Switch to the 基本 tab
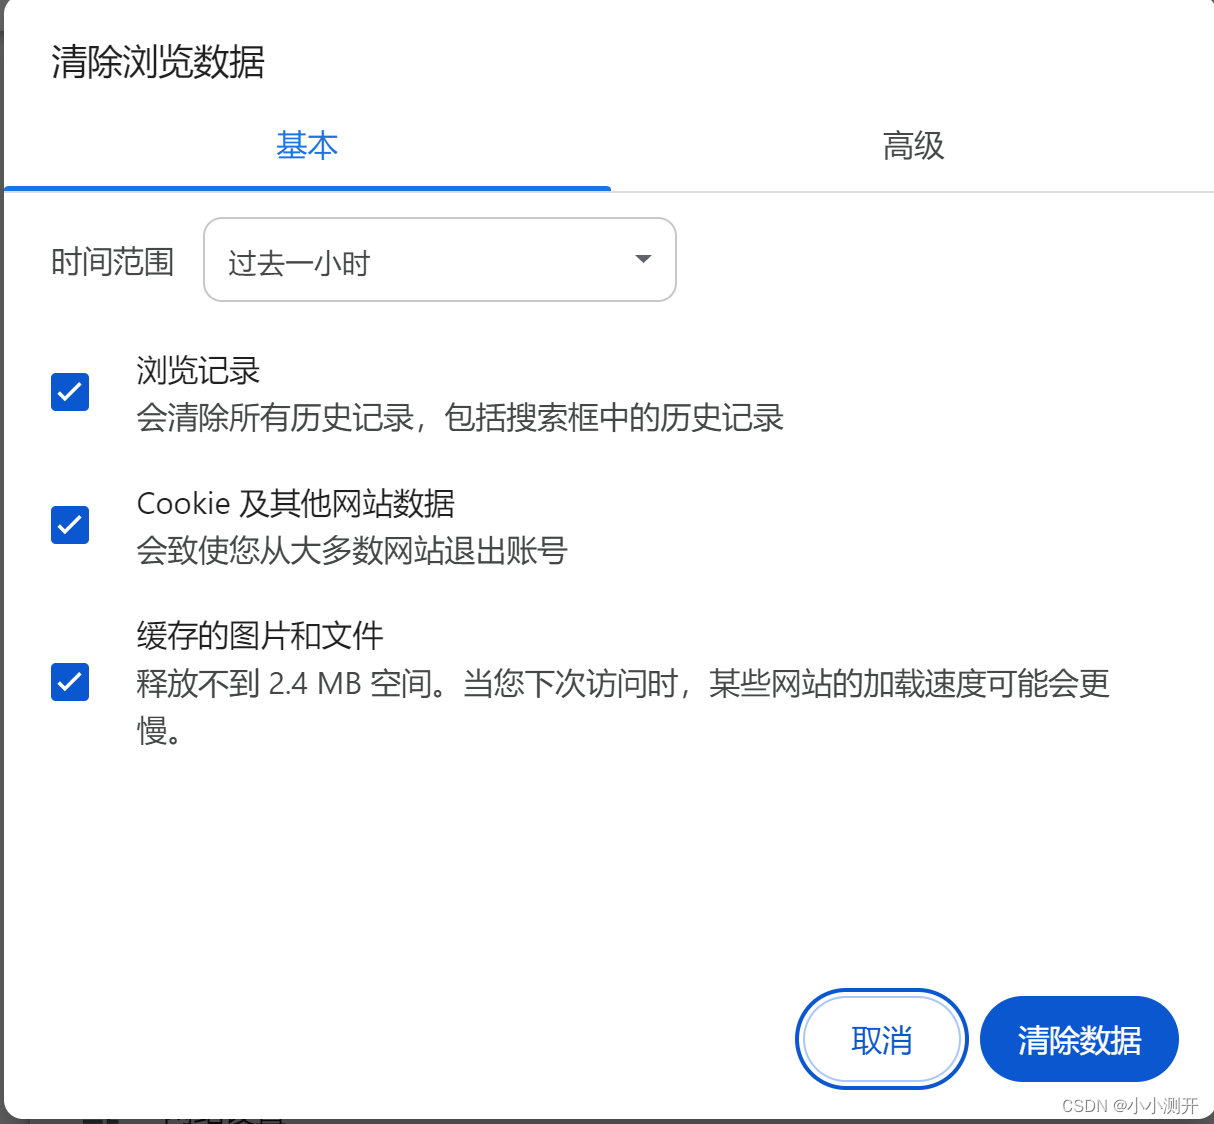 coord(307,146)
